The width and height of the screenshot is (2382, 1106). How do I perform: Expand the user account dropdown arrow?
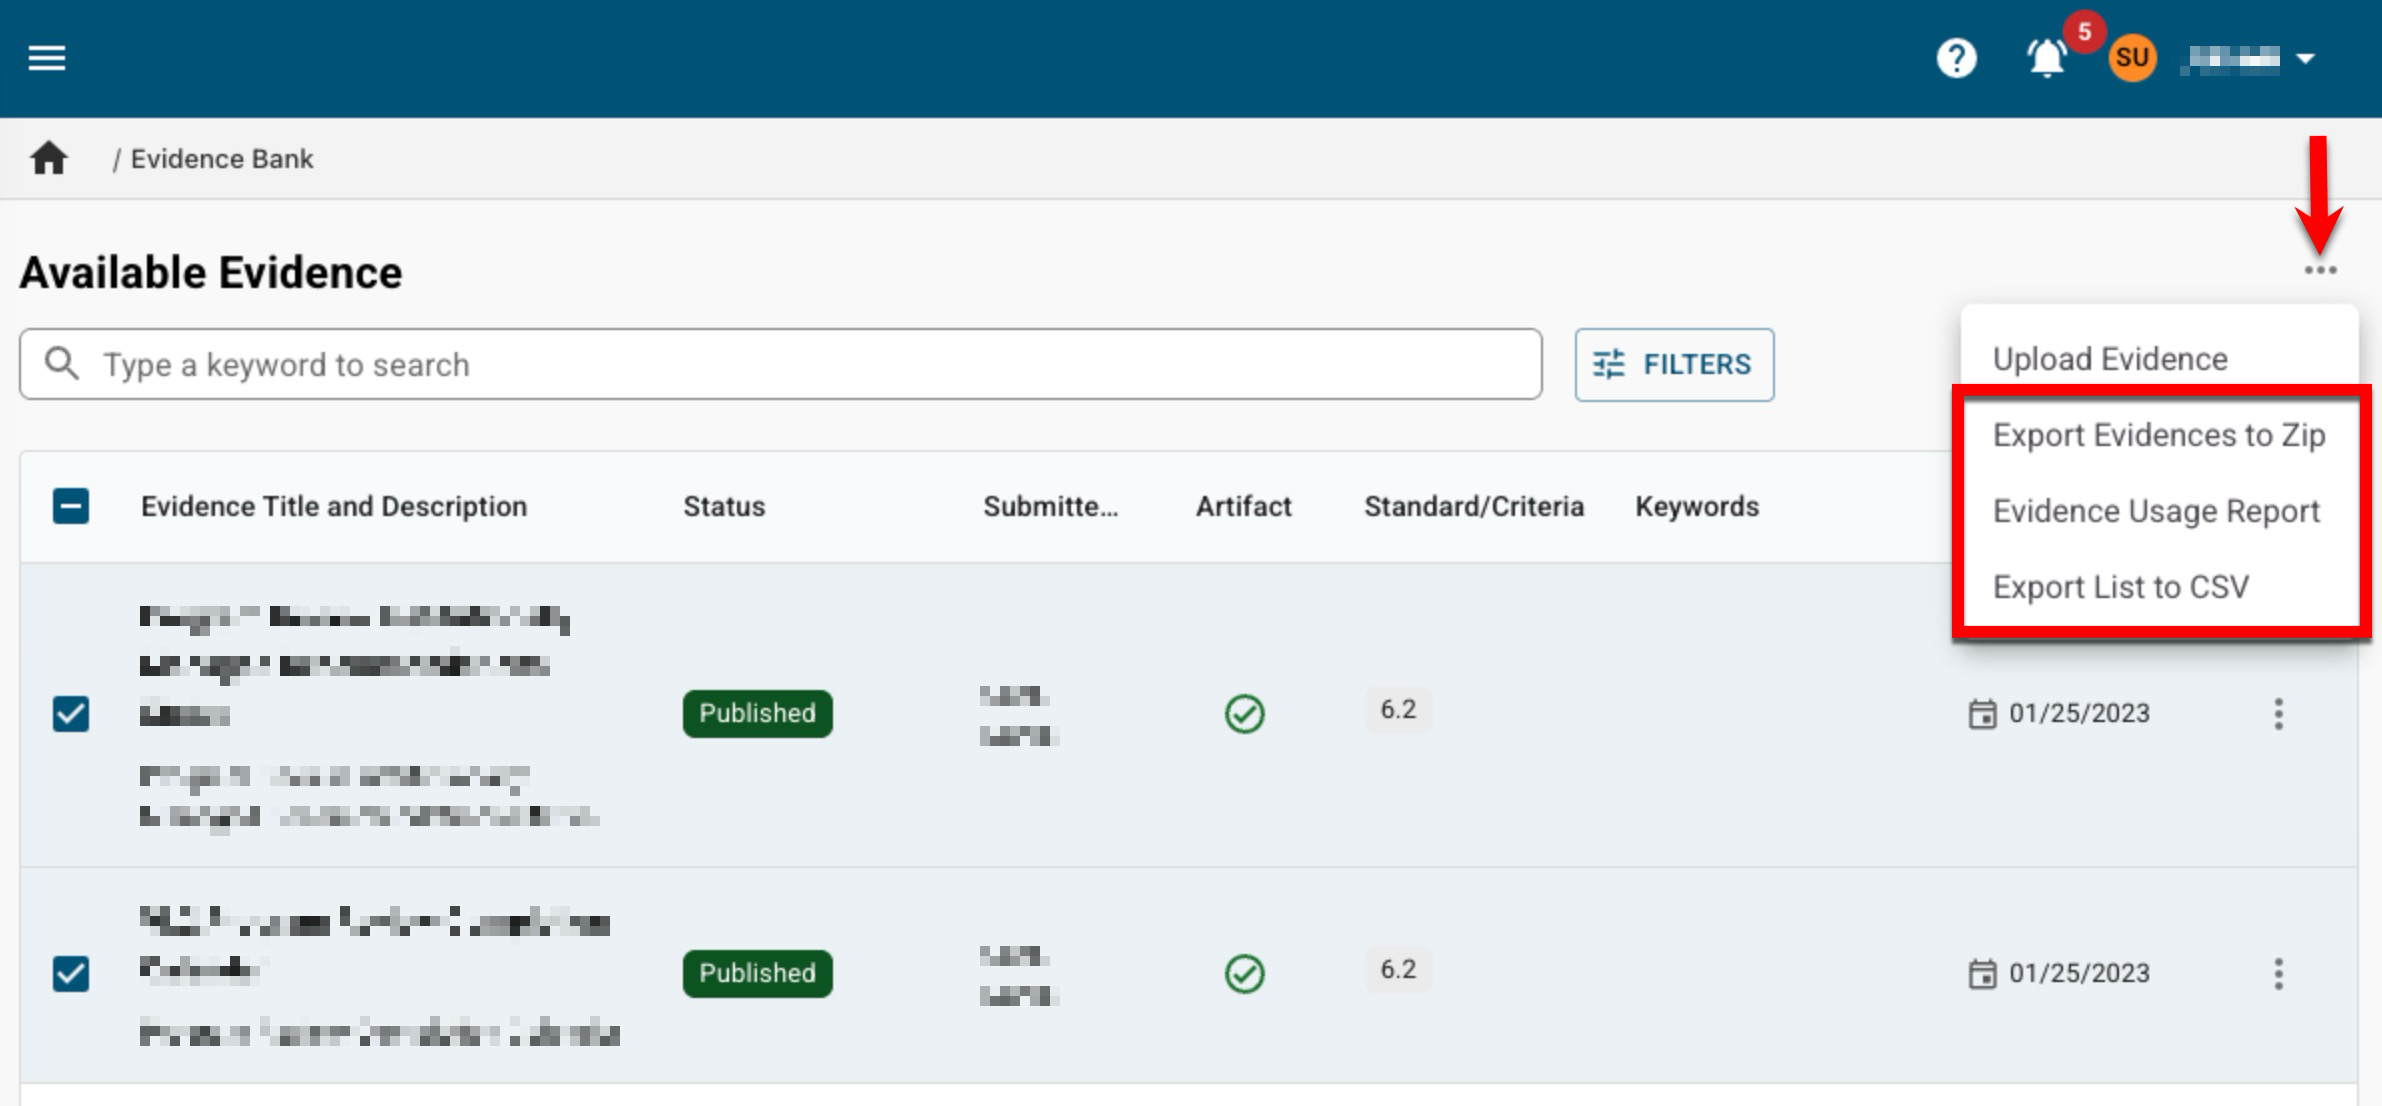click(2306, 59)
